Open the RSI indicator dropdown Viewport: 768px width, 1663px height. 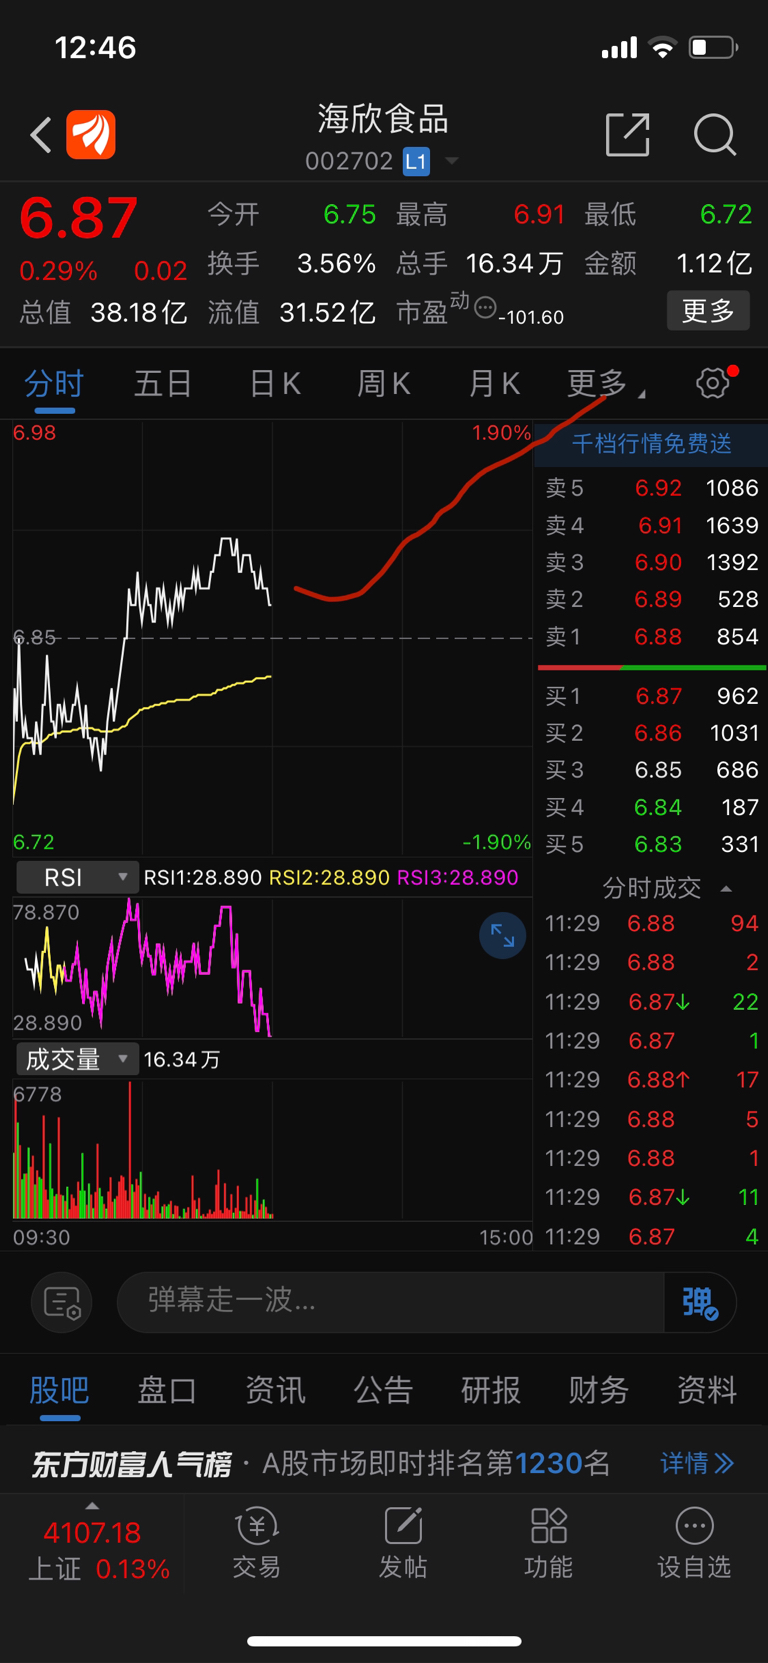pyautogui.click(x=76, y=878)
